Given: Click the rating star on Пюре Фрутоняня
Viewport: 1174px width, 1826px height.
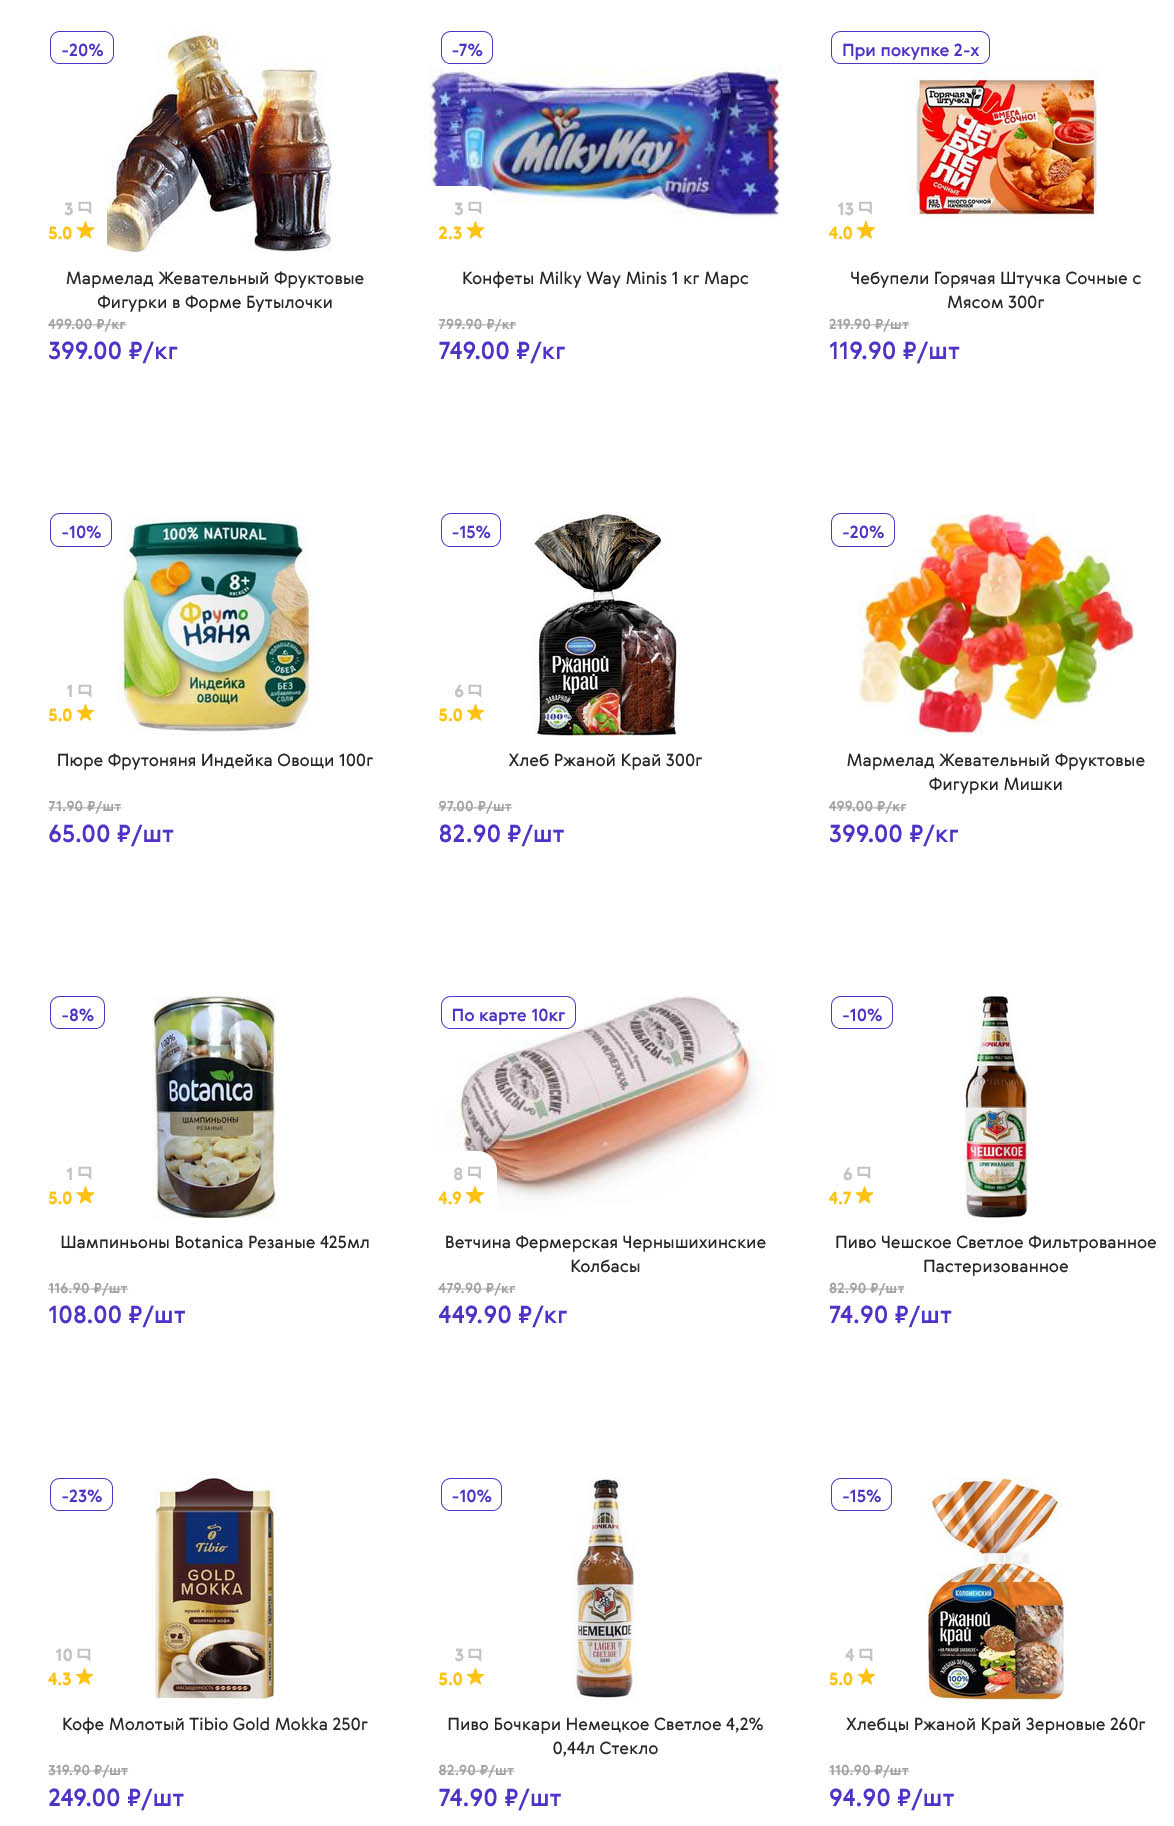Looking at the screenshot, I should [x=85, y=713].
